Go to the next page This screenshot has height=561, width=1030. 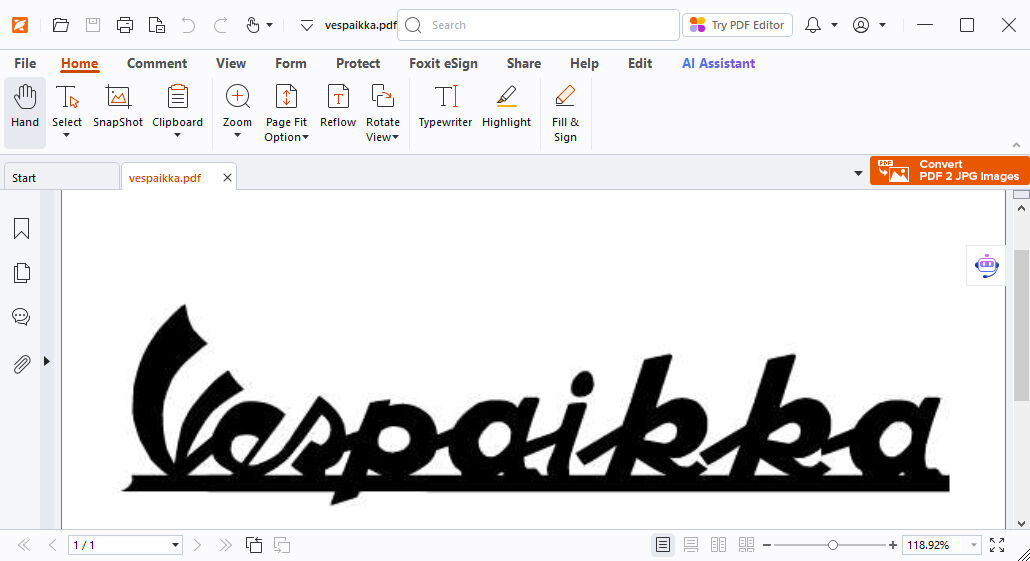(x=197, y=545)
